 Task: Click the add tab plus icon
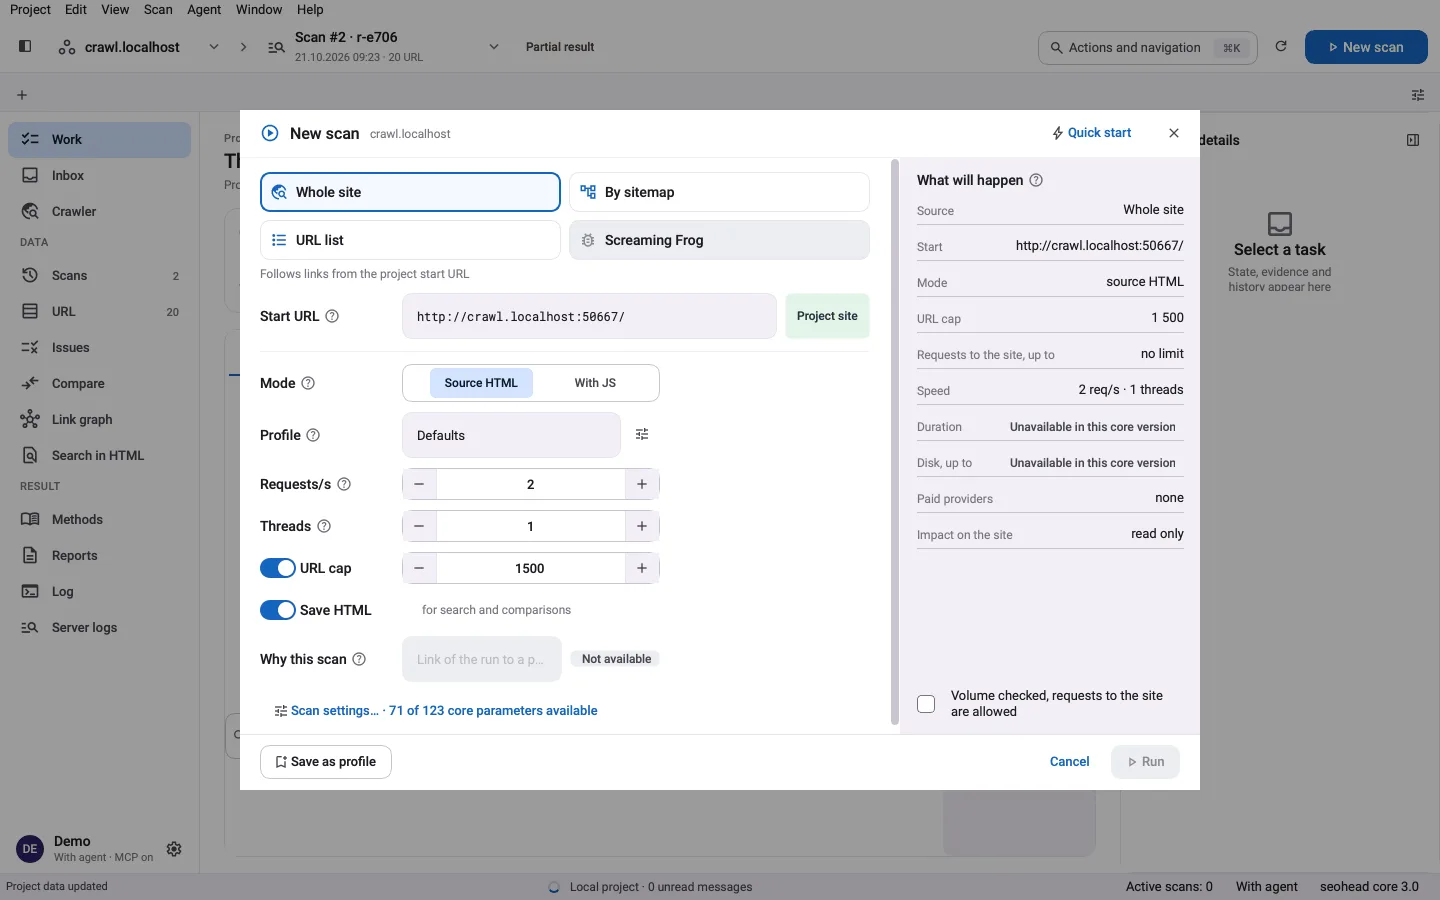(22, 95)
